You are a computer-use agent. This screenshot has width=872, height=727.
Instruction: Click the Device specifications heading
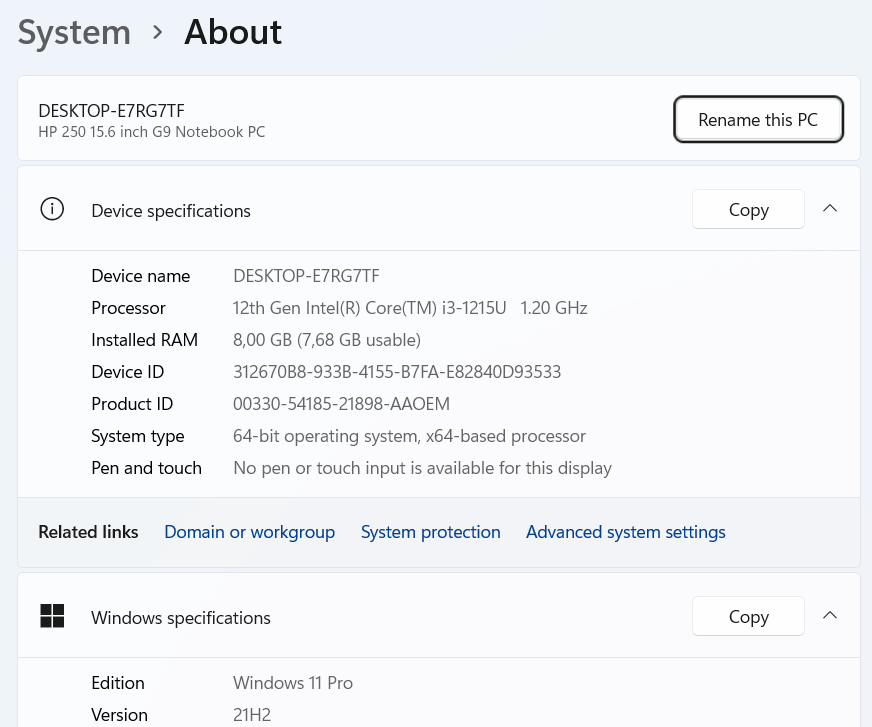coord(171,211)
